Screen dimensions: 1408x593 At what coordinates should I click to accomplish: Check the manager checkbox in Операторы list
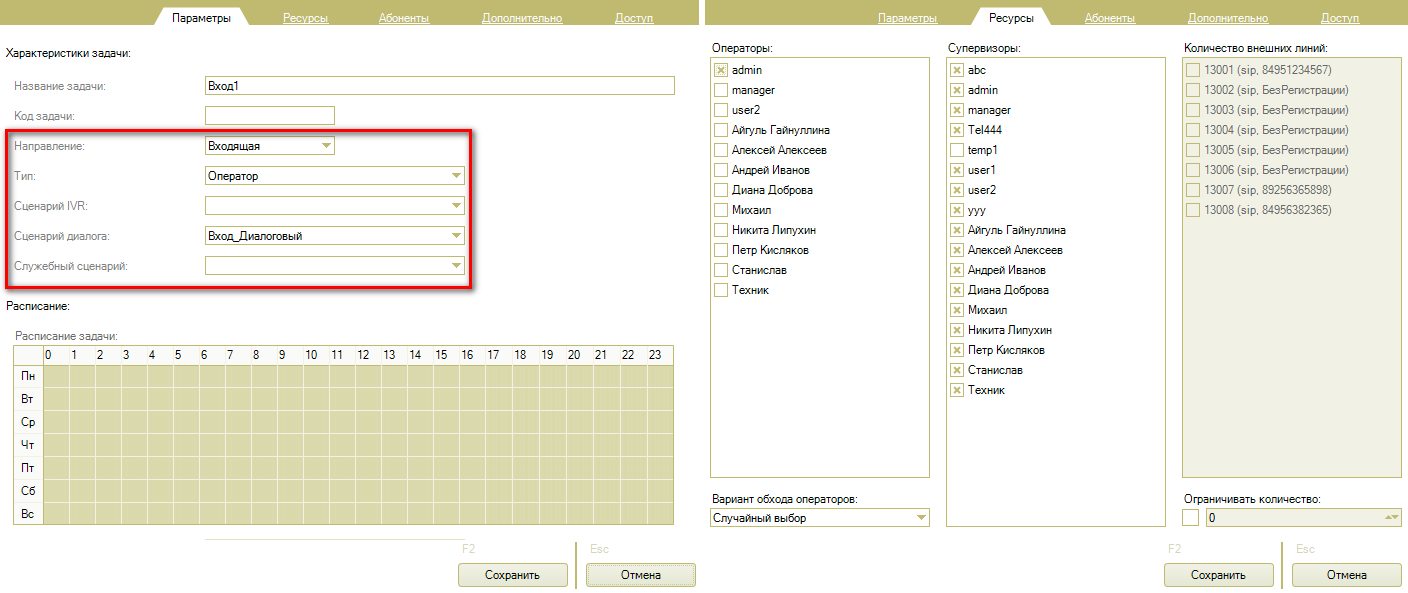(721, 90)
